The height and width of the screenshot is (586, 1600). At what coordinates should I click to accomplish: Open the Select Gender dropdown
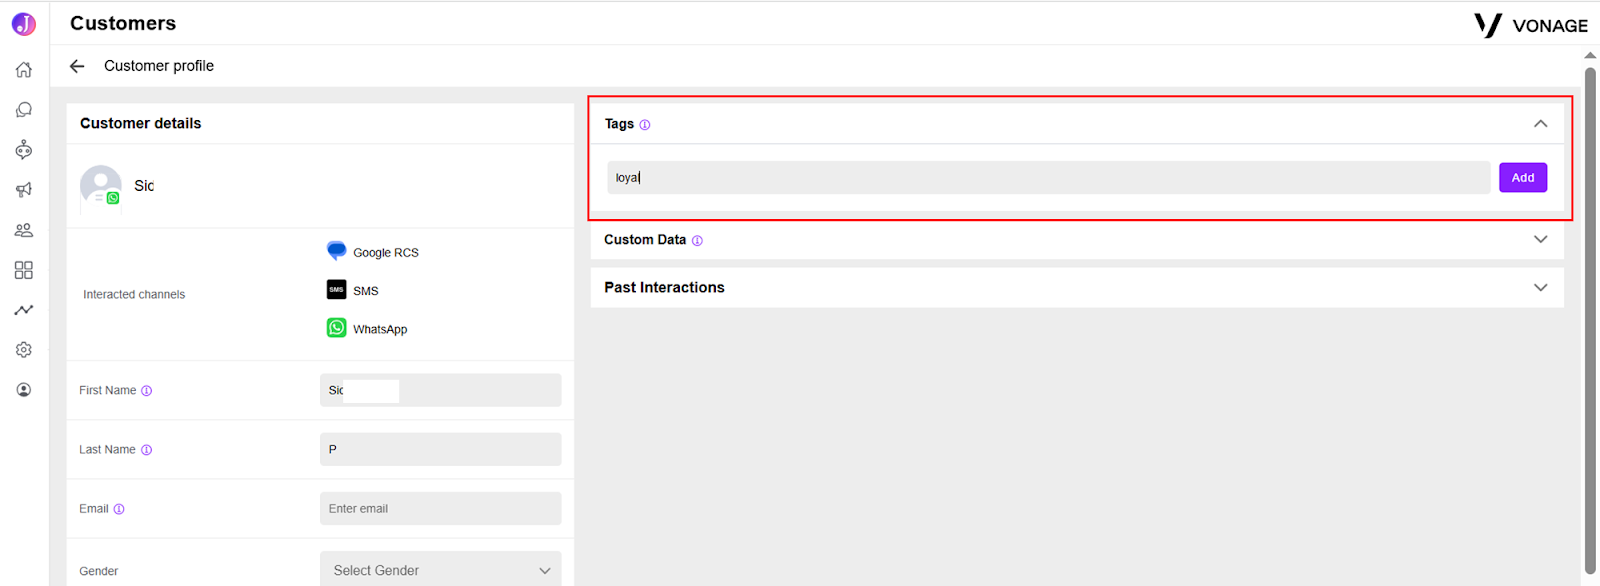440,570
